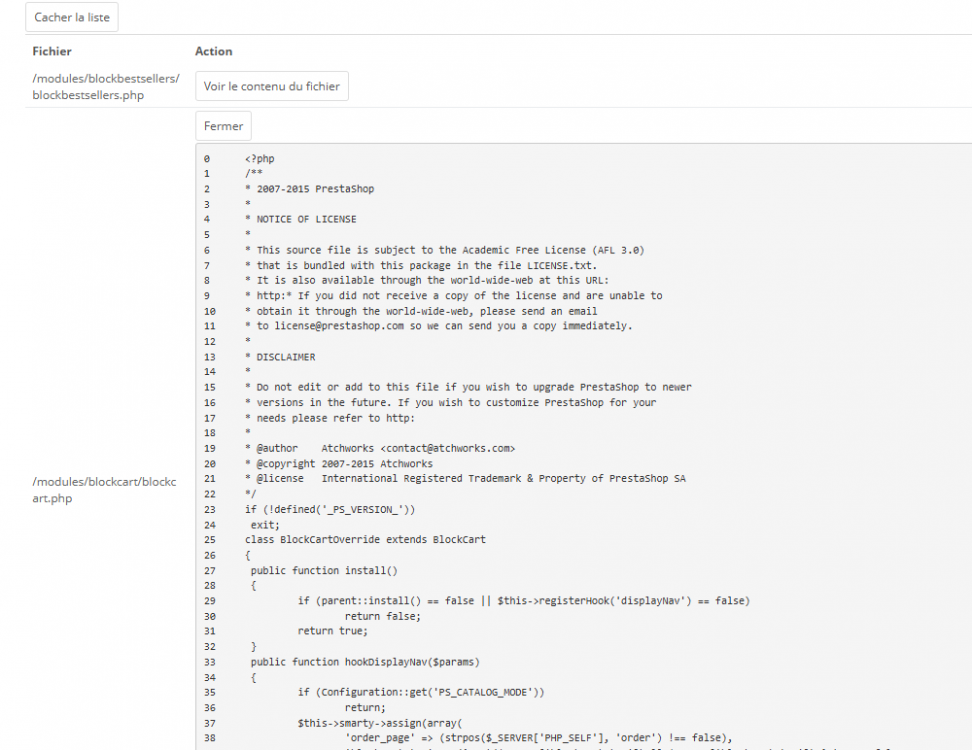Click the "return true;" line
This screenshot has width=972, height=750.
333,631
